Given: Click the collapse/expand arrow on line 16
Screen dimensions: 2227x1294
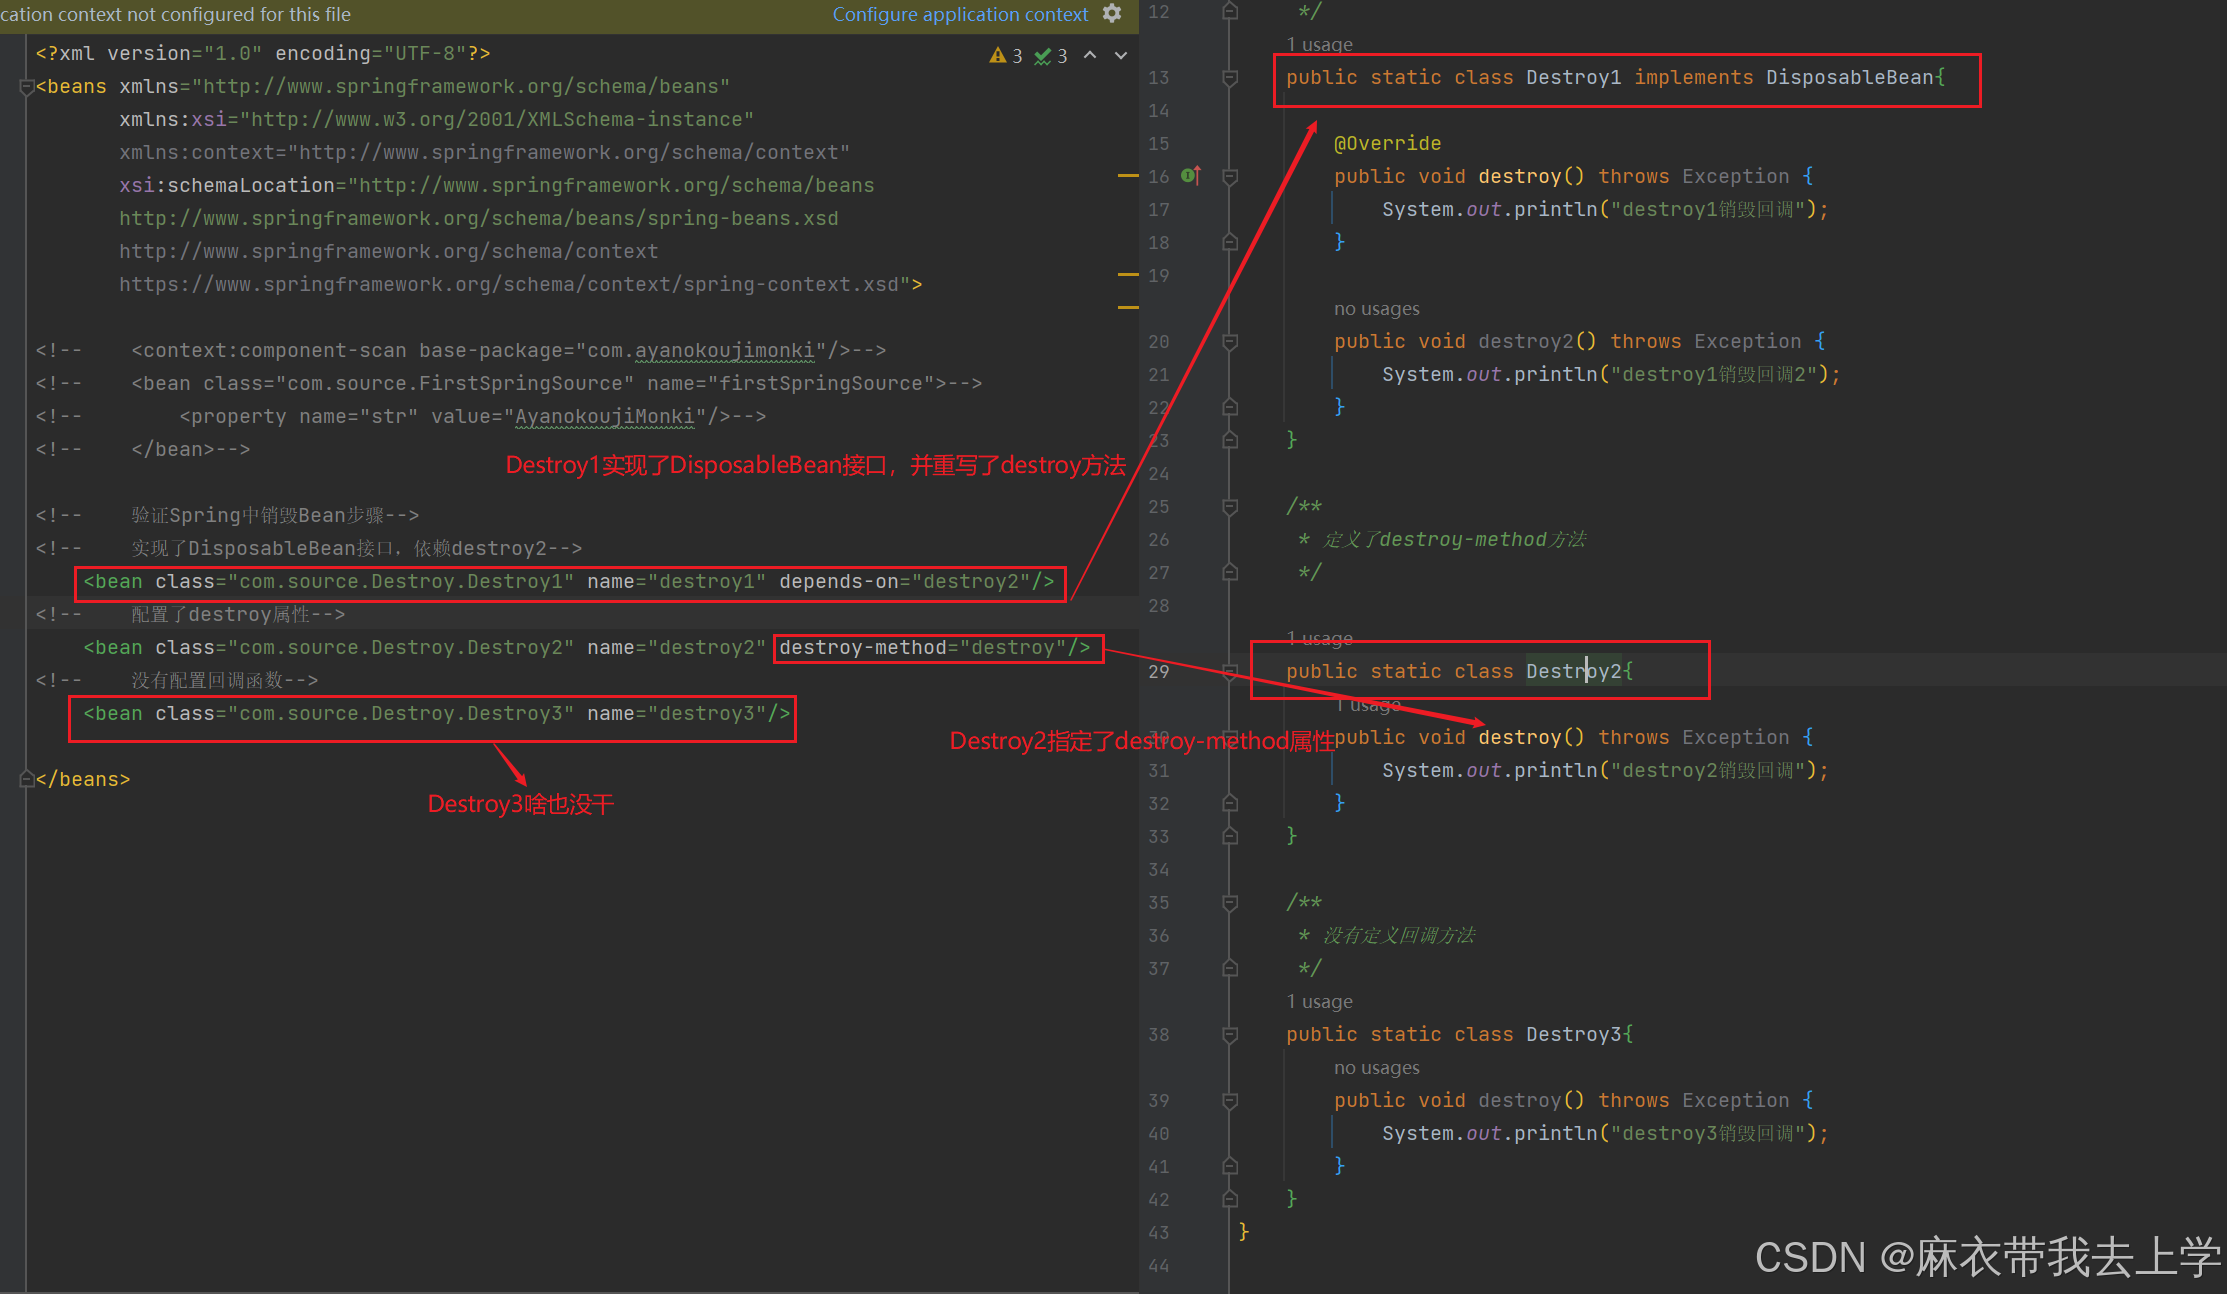Looking at the screenshot, I should click(x=1232, y=176).
